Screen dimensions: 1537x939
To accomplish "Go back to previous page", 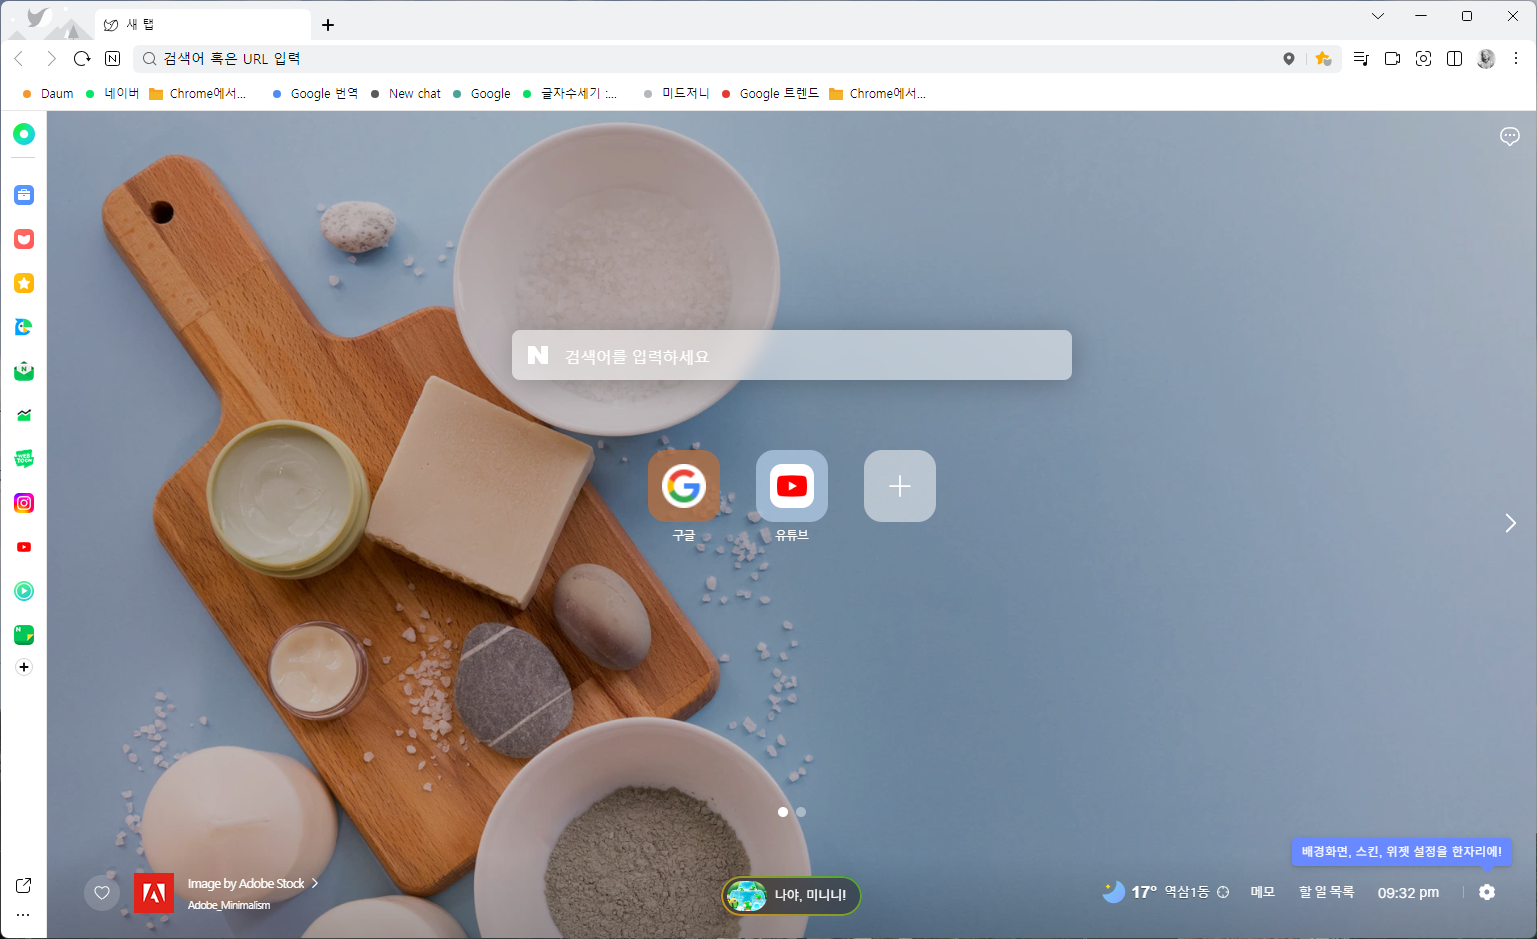I will (x=19, y=59).
